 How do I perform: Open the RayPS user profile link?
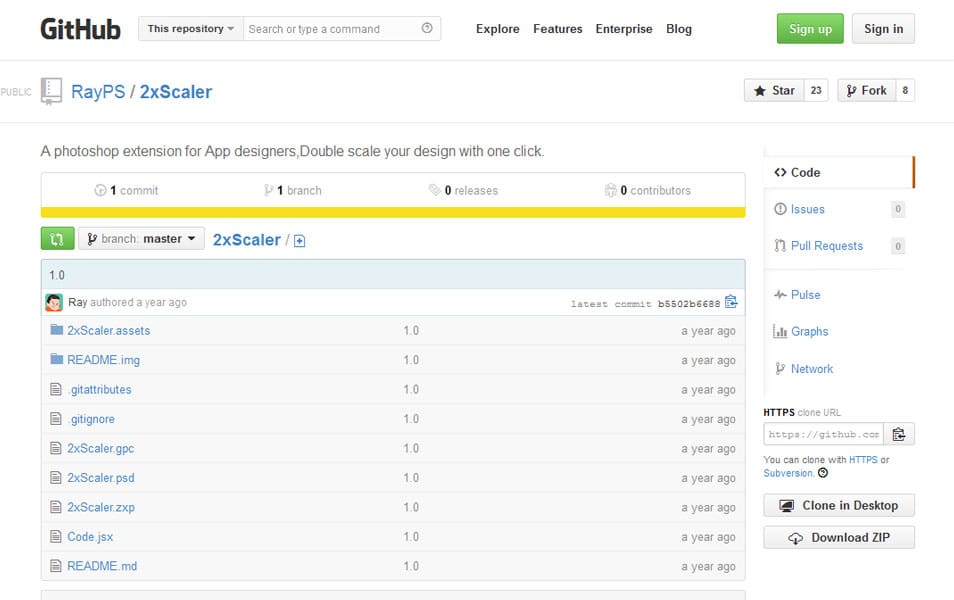coord(98,92)
